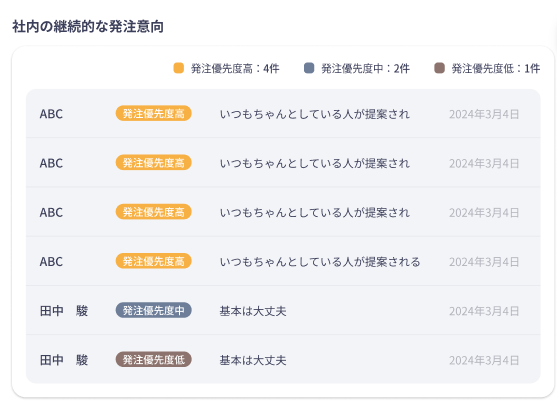Open 基本は大丈夫 comment beside 発注優先度中 badge
Screen dimensions: 557x405
[x=253, y=311]
